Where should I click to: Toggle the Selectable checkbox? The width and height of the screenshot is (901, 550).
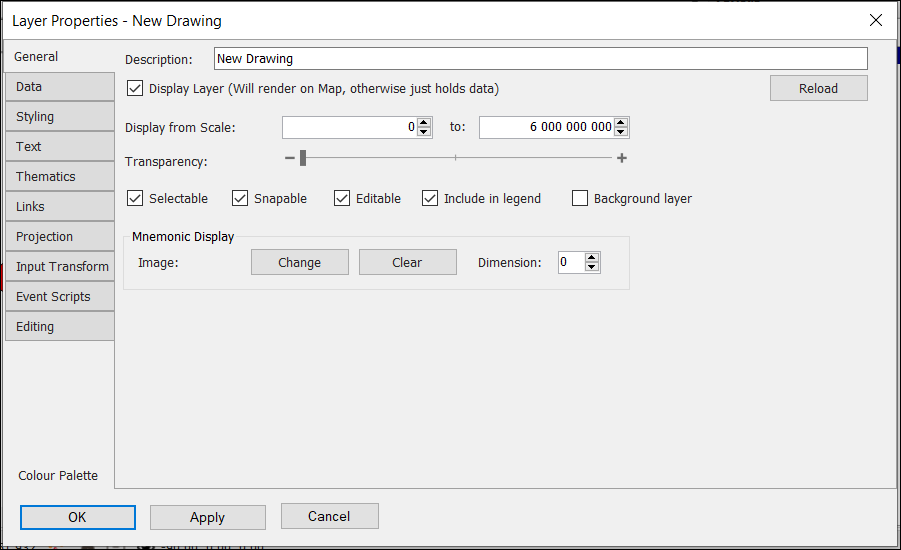[x=135, y=199]
